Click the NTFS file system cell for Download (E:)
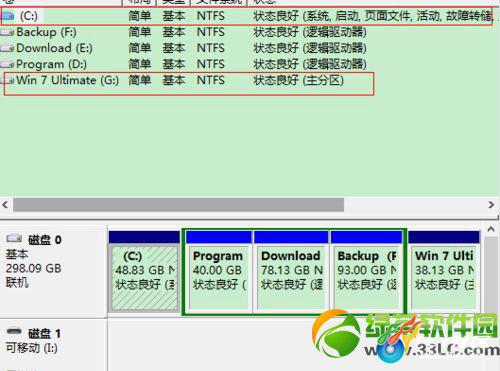Viewport: 500px width, 371px height. 211,48
